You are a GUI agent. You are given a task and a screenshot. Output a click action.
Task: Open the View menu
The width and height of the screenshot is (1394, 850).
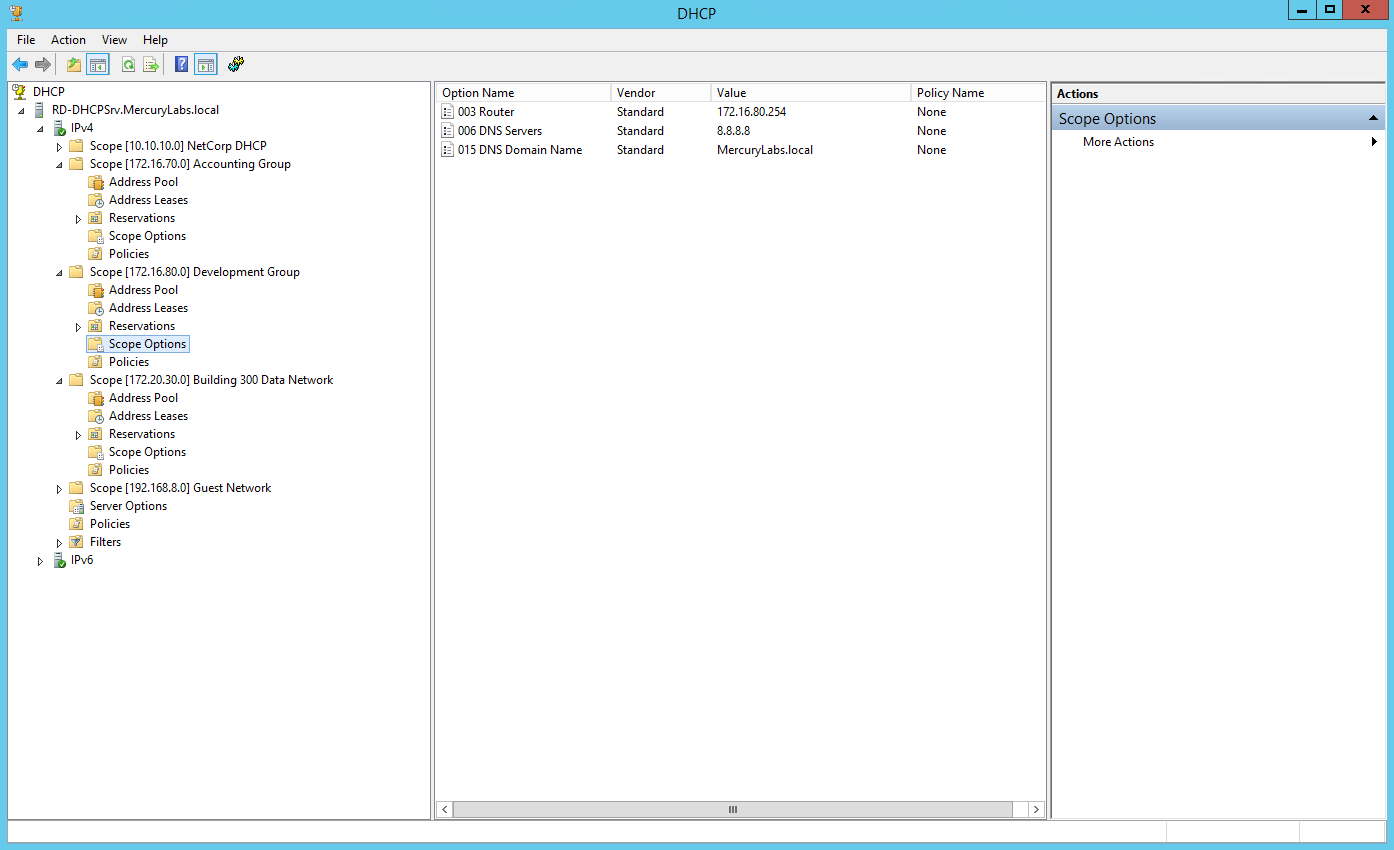point(114,40)
